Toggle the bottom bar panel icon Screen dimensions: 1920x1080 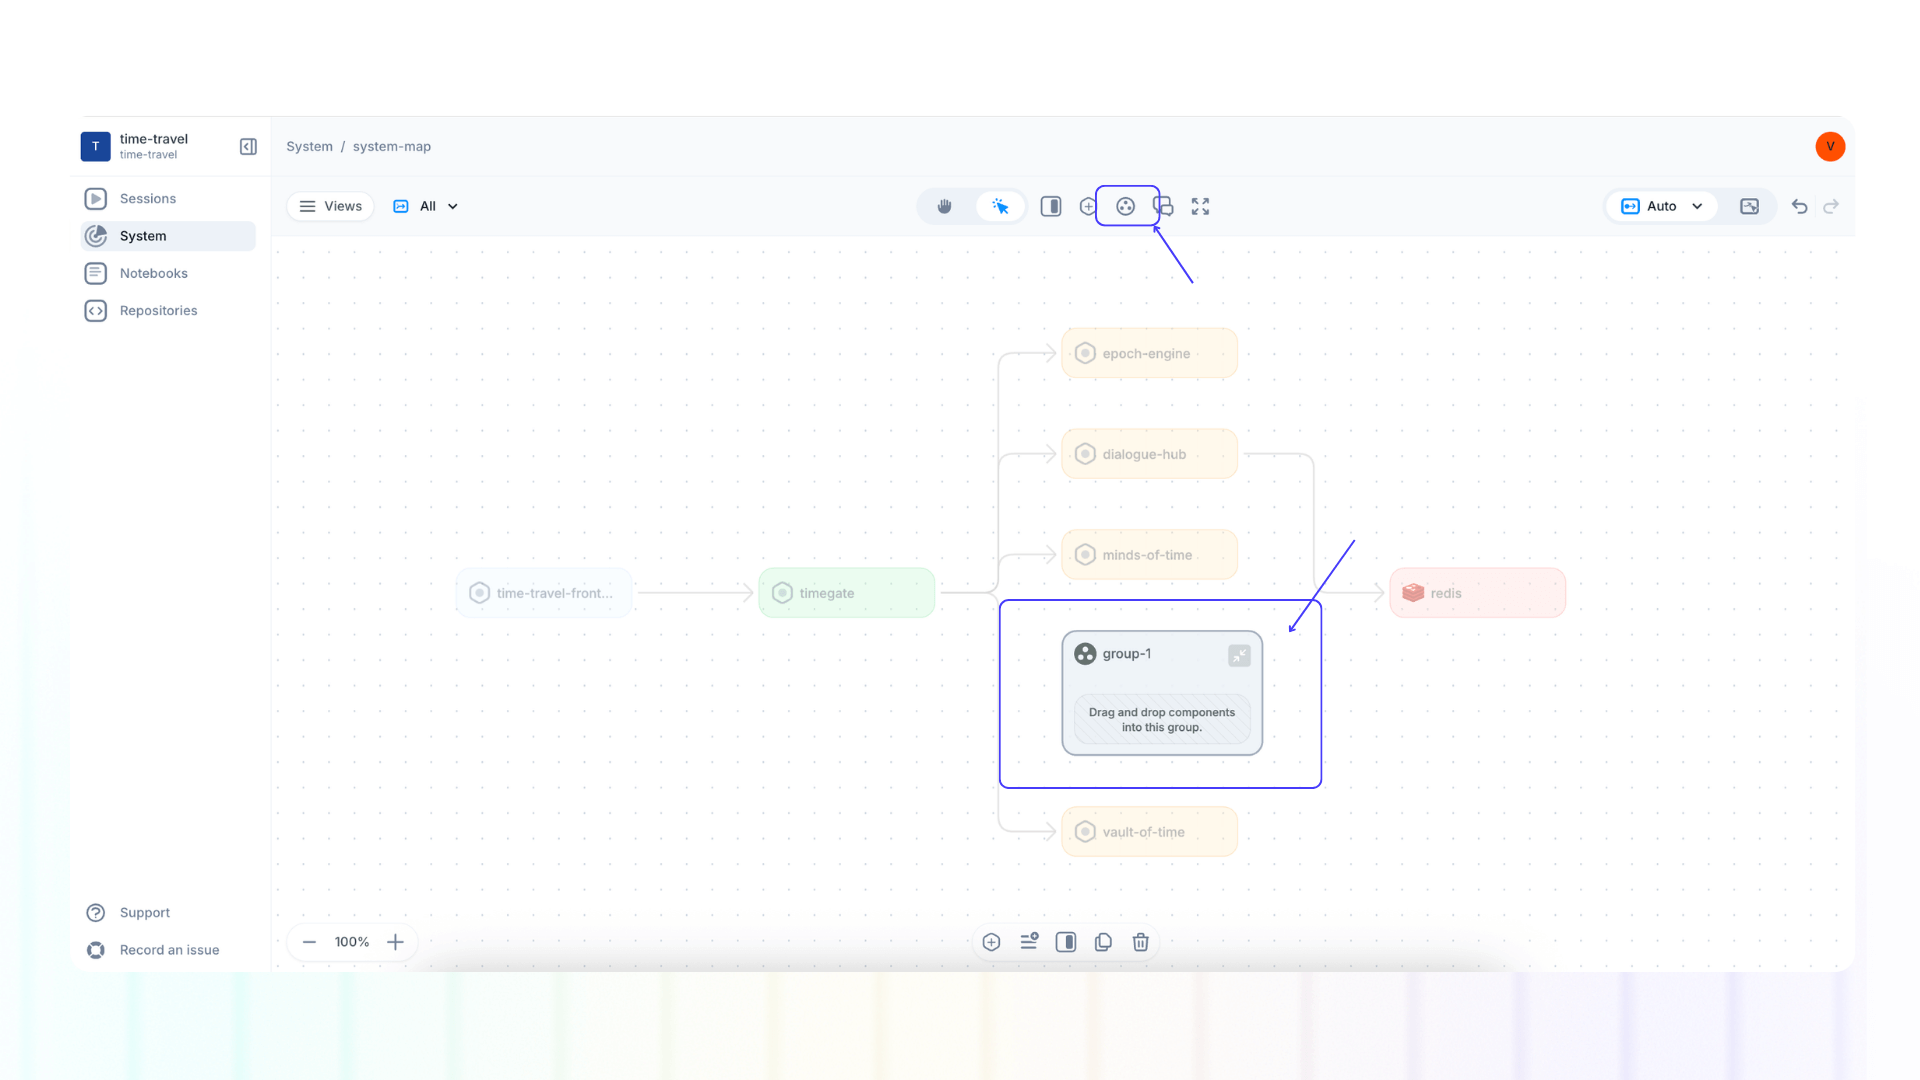pyautogui.click(x=1065, y=941)
